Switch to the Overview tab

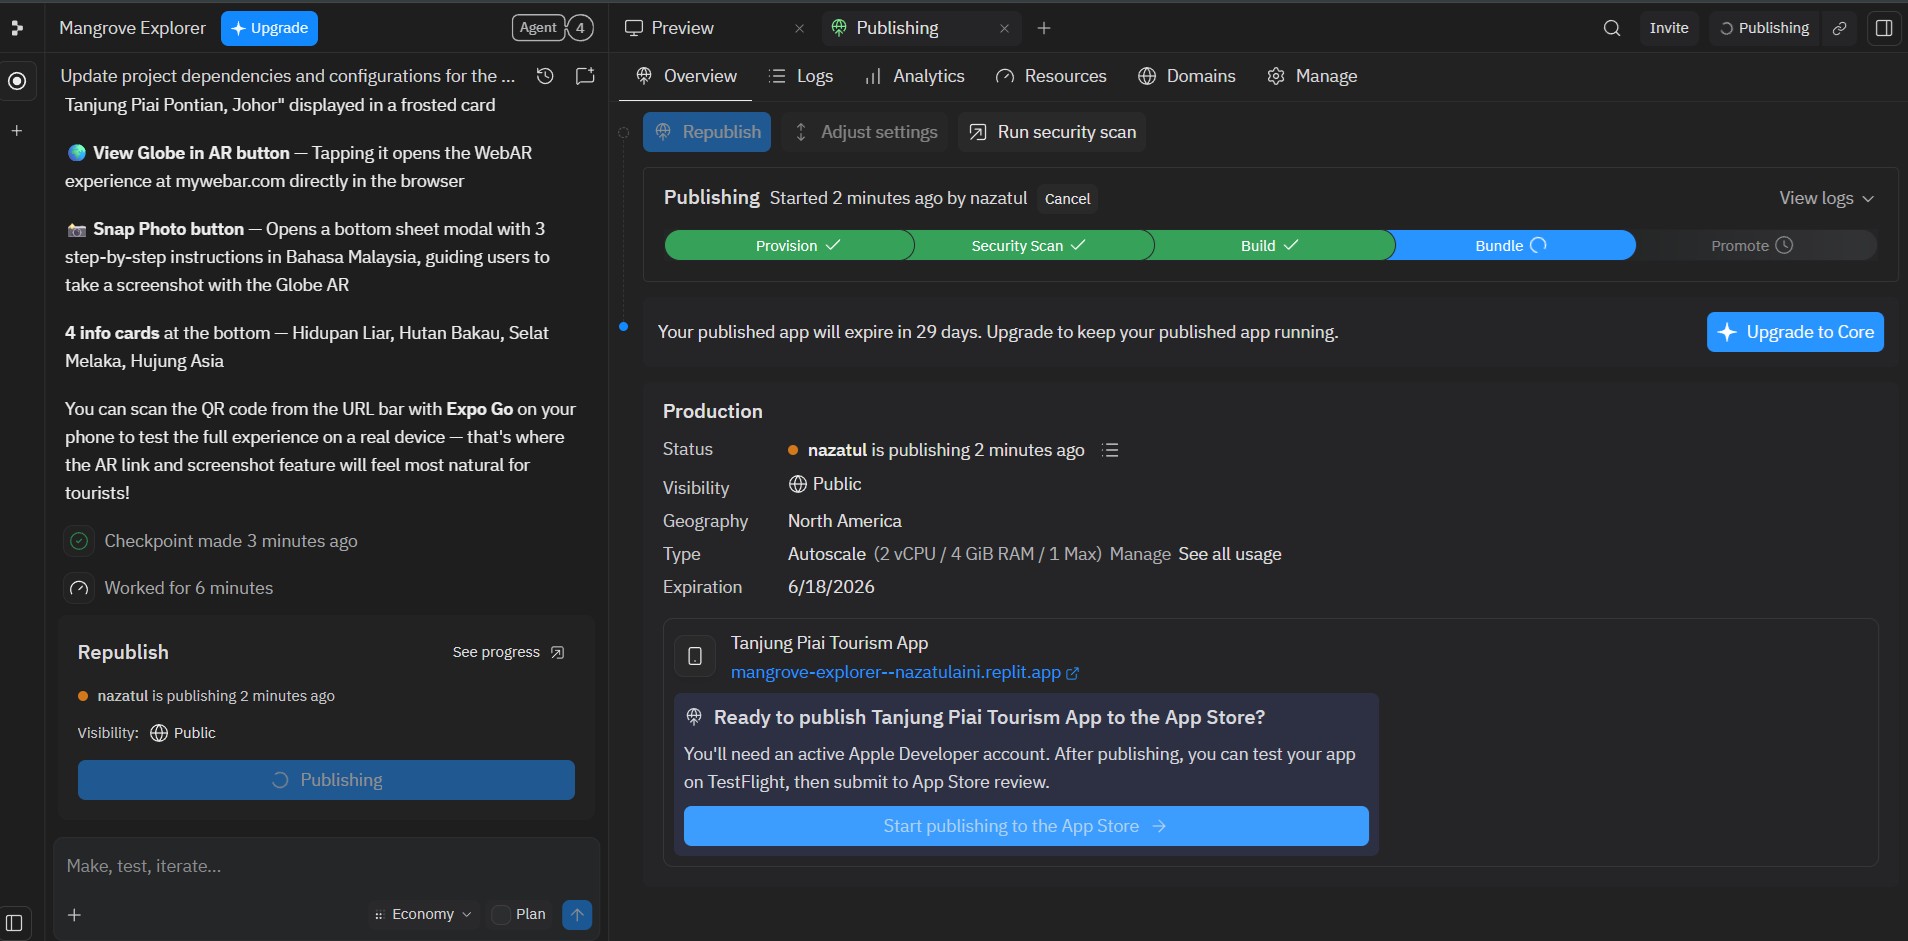click(686, 76)
